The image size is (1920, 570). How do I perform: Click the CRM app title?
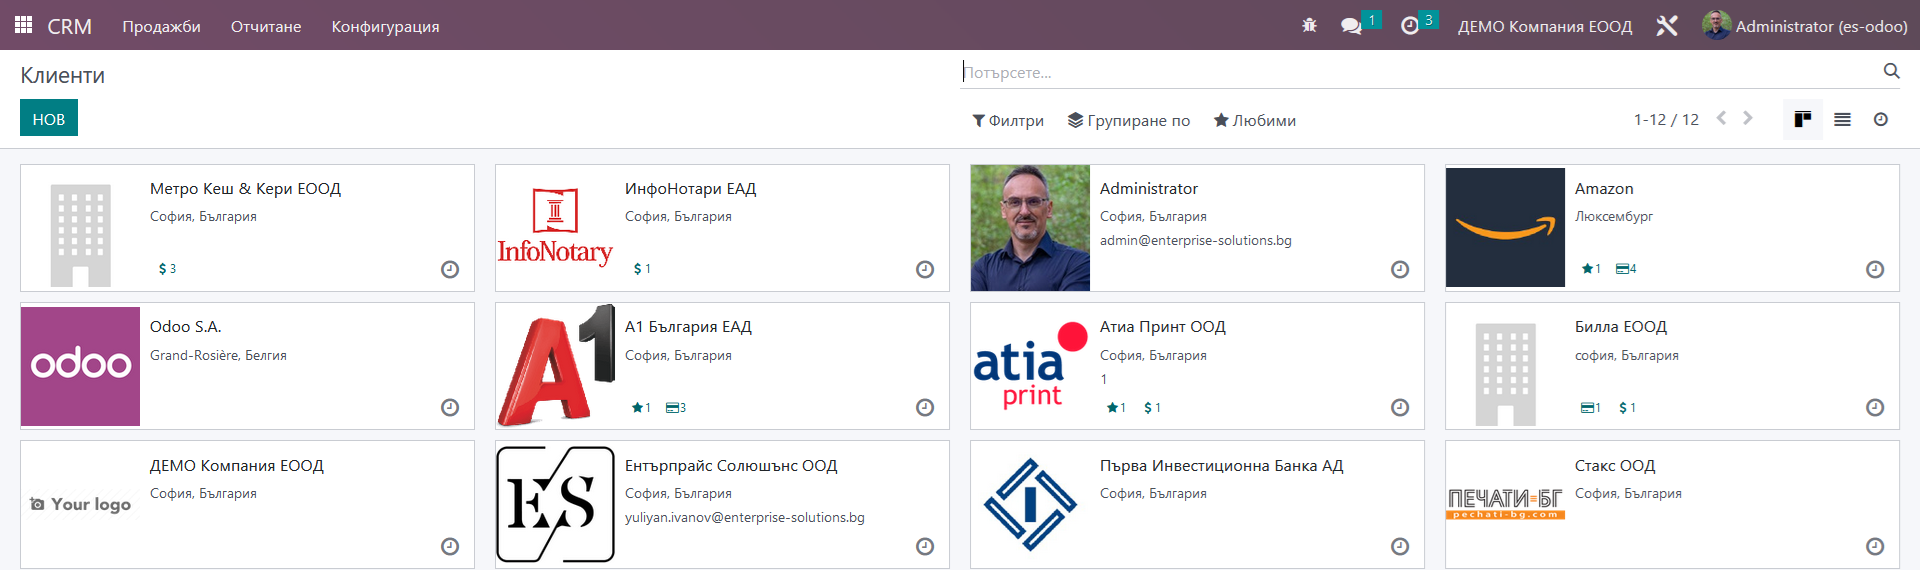tap(69, 26)
